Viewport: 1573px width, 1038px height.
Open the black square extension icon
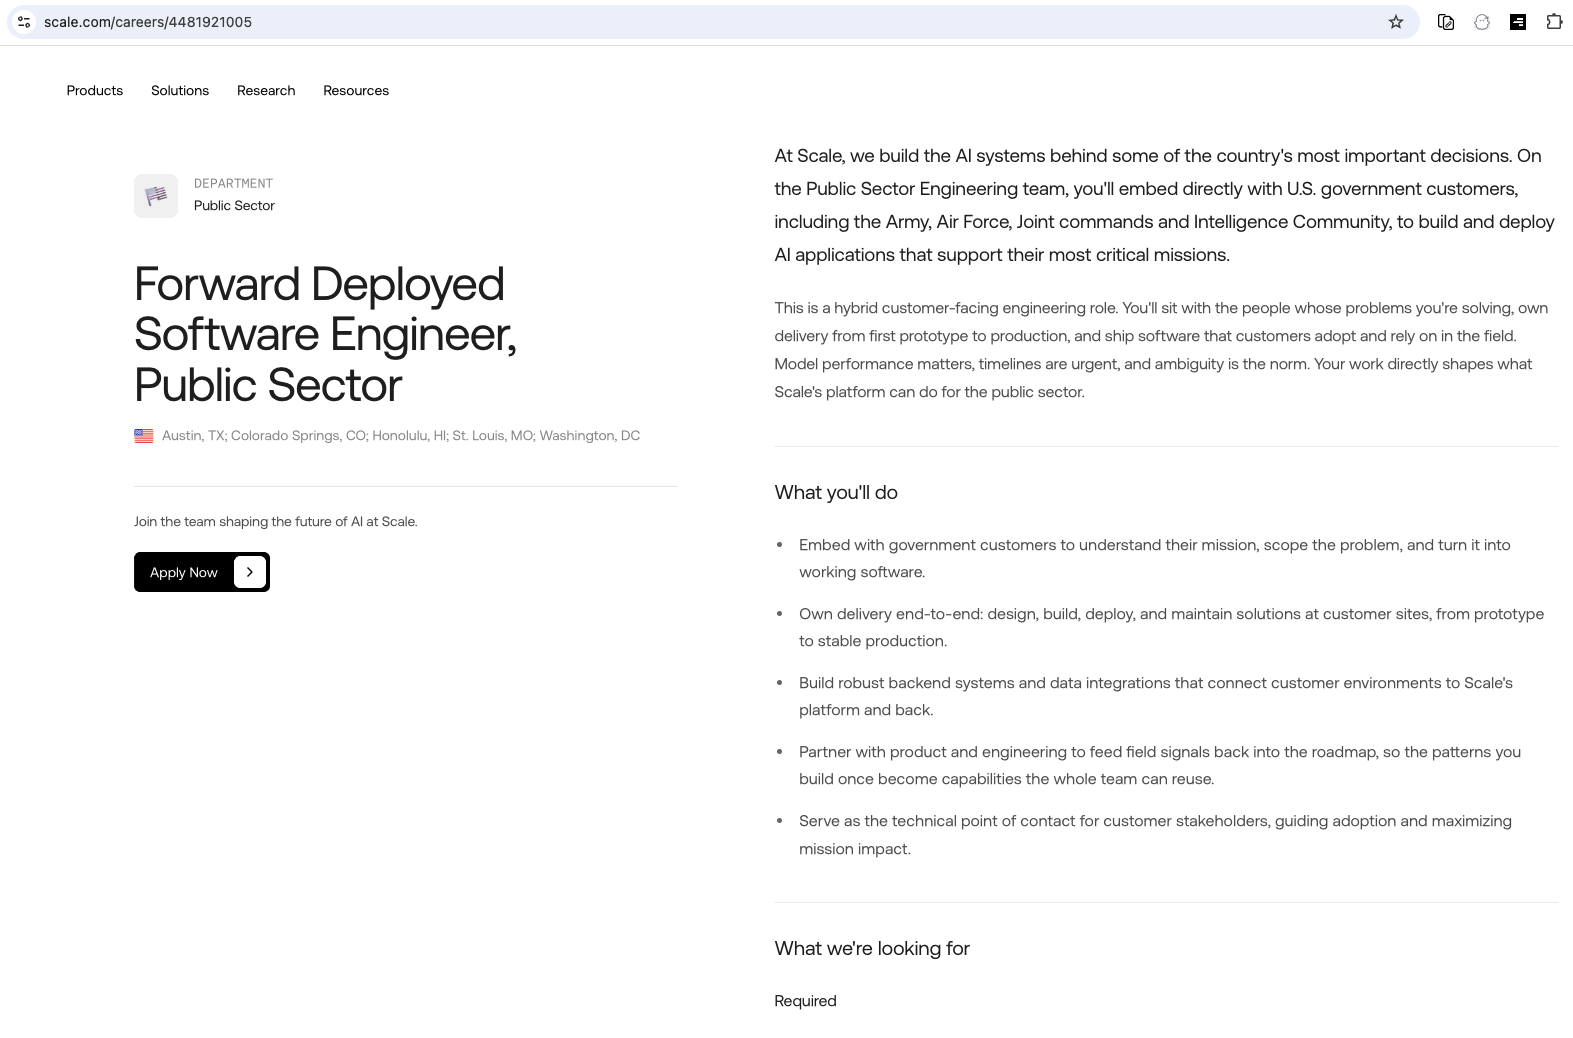click(x=1518, y=22)
